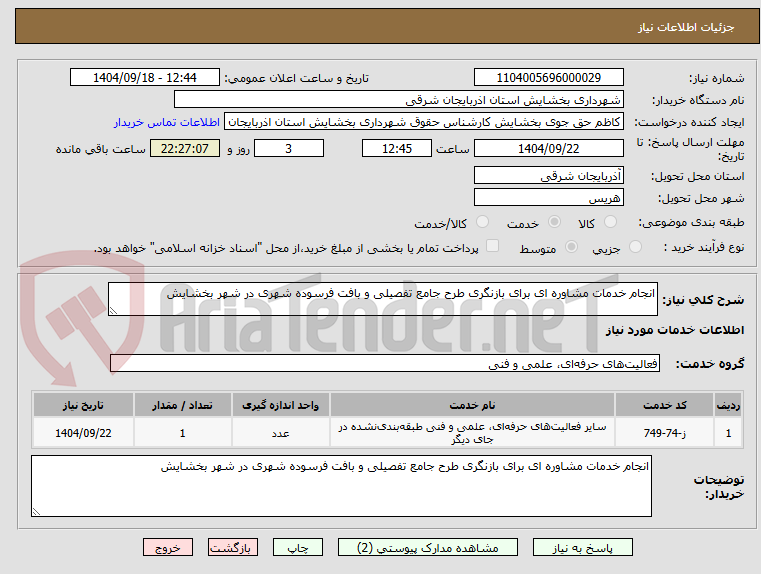Click the deadline date field 1404/09/22
Viewport: 761px width, 574px height.
coord(548,148)
